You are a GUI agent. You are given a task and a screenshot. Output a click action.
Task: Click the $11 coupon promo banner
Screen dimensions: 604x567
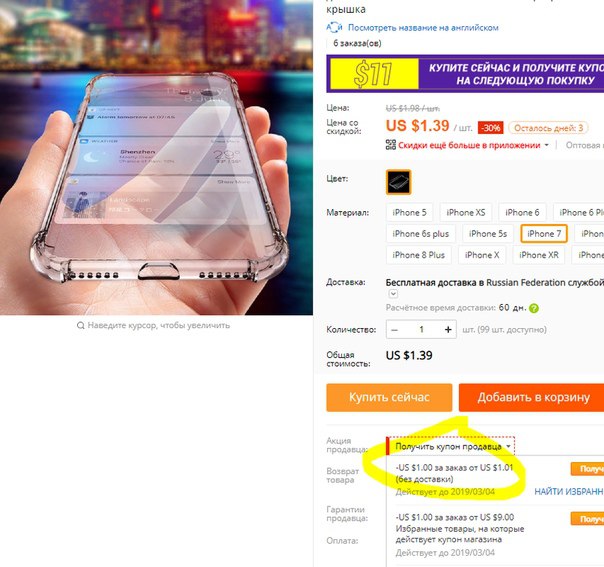[x=465, y=74]
